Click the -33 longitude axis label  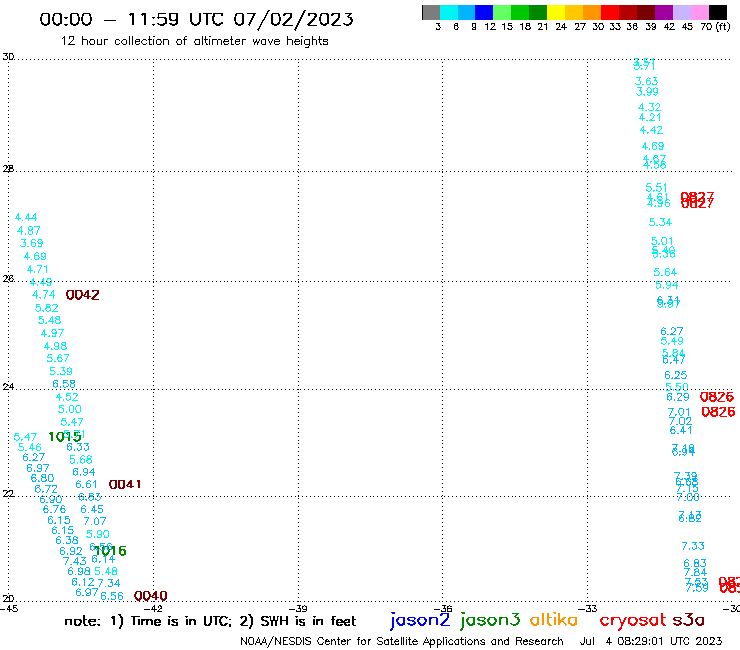(588, 608)
